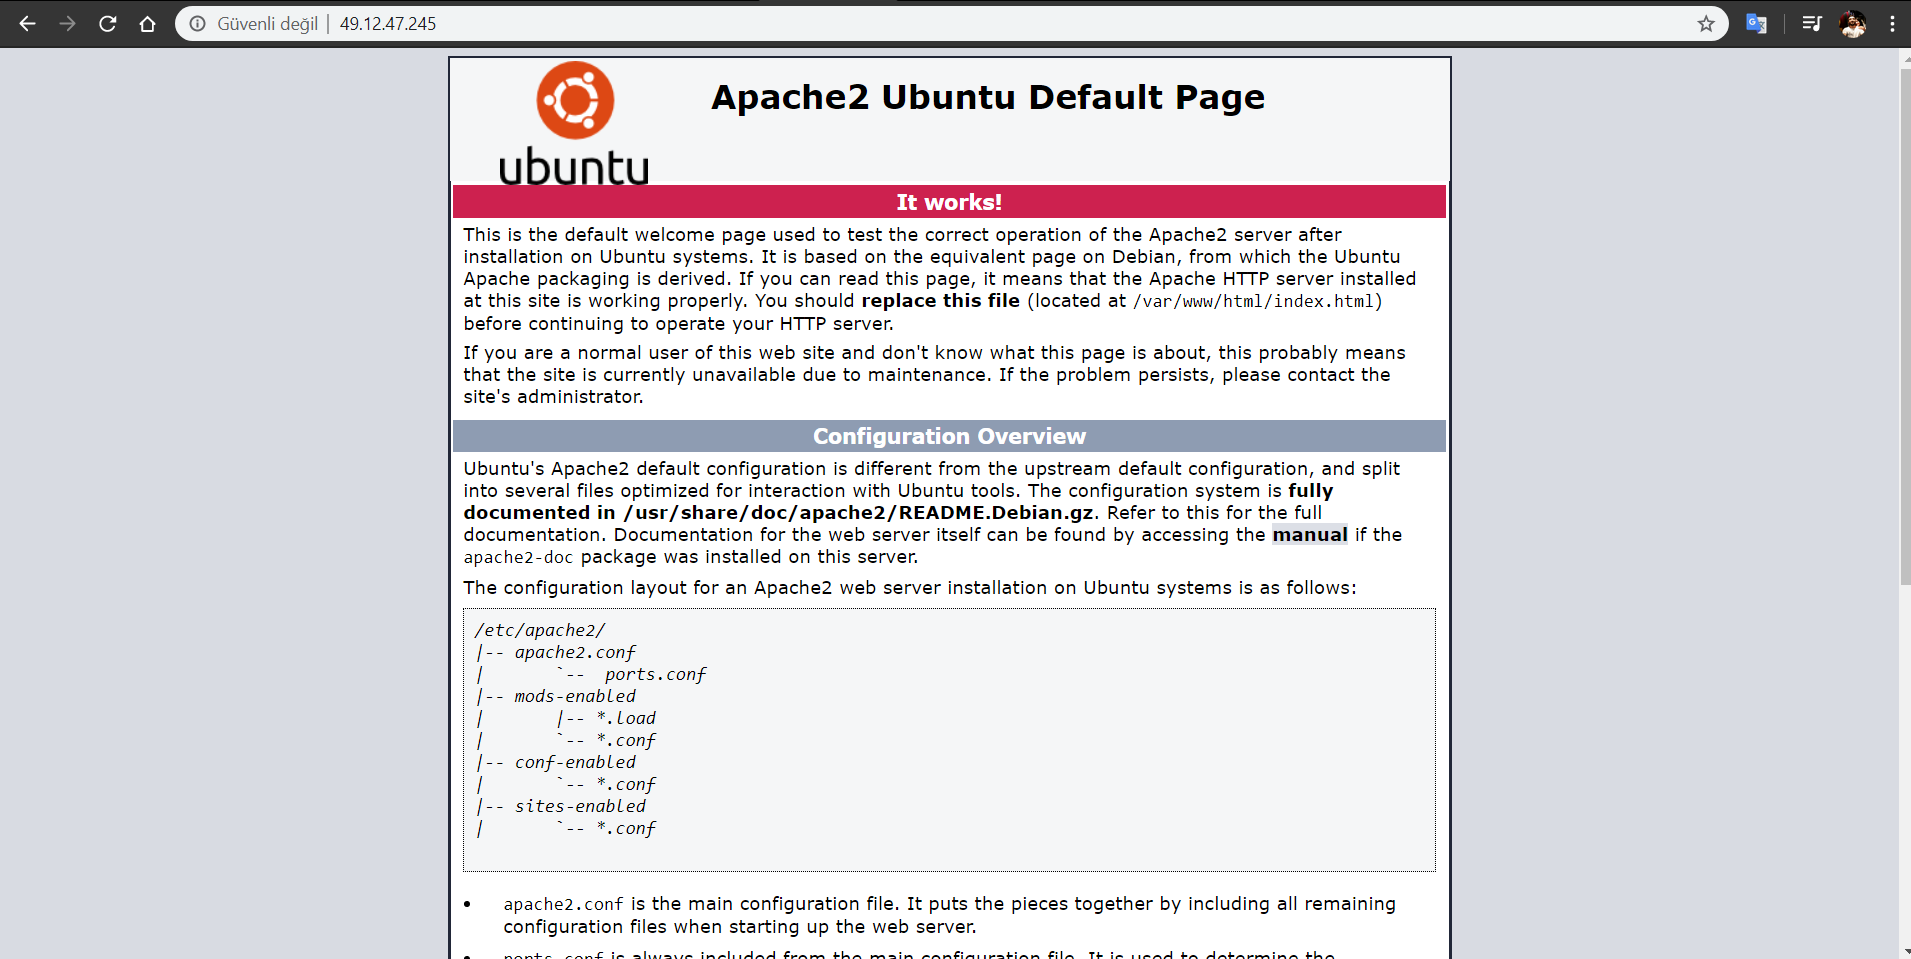The width and height of the screenshot is (1911, 959).
Task: Click the Ubuntu logo image
Action: 574,123
